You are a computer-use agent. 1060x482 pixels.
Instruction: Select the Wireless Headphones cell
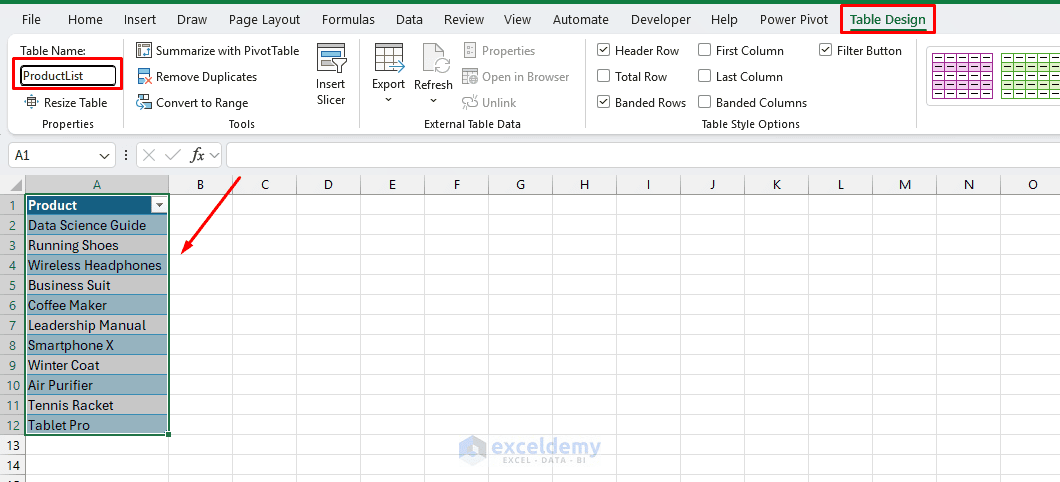point(97,265)
